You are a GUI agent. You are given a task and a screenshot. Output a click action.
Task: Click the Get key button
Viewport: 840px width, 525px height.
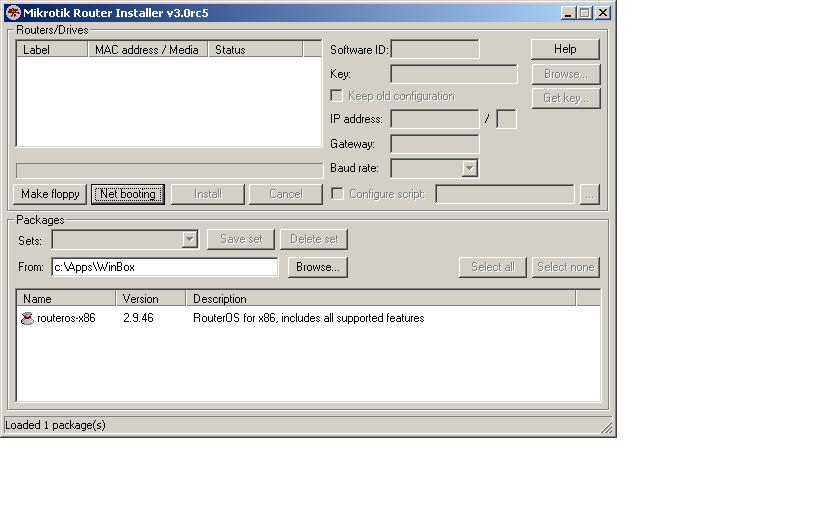click(x=566, y=98)
